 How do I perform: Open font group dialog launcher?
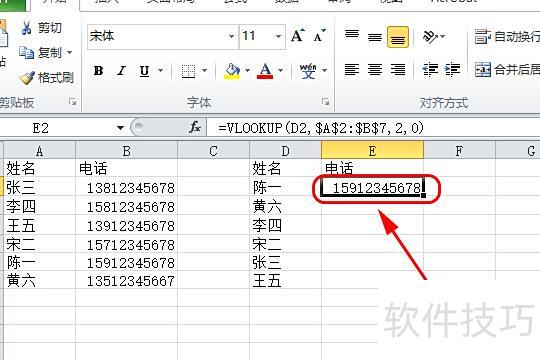325,102
